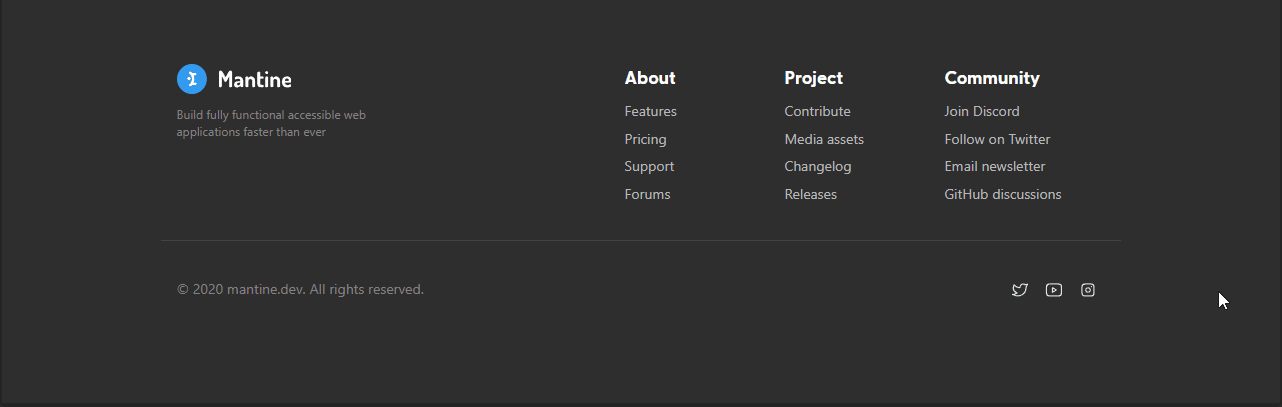Open Email newsletter link
Viewport: 1282px width, 407px height.
coord(995,166)
